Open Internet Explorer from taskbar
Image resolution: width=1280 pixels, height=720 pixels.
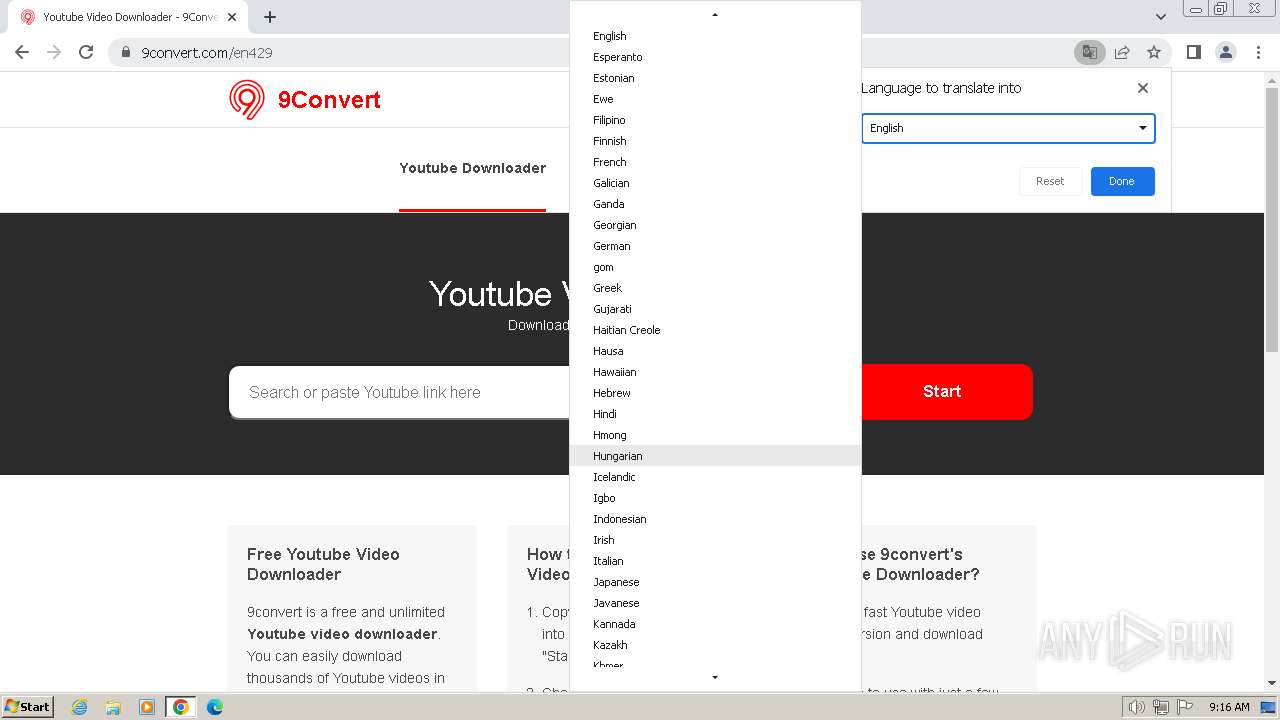point(79,707)
